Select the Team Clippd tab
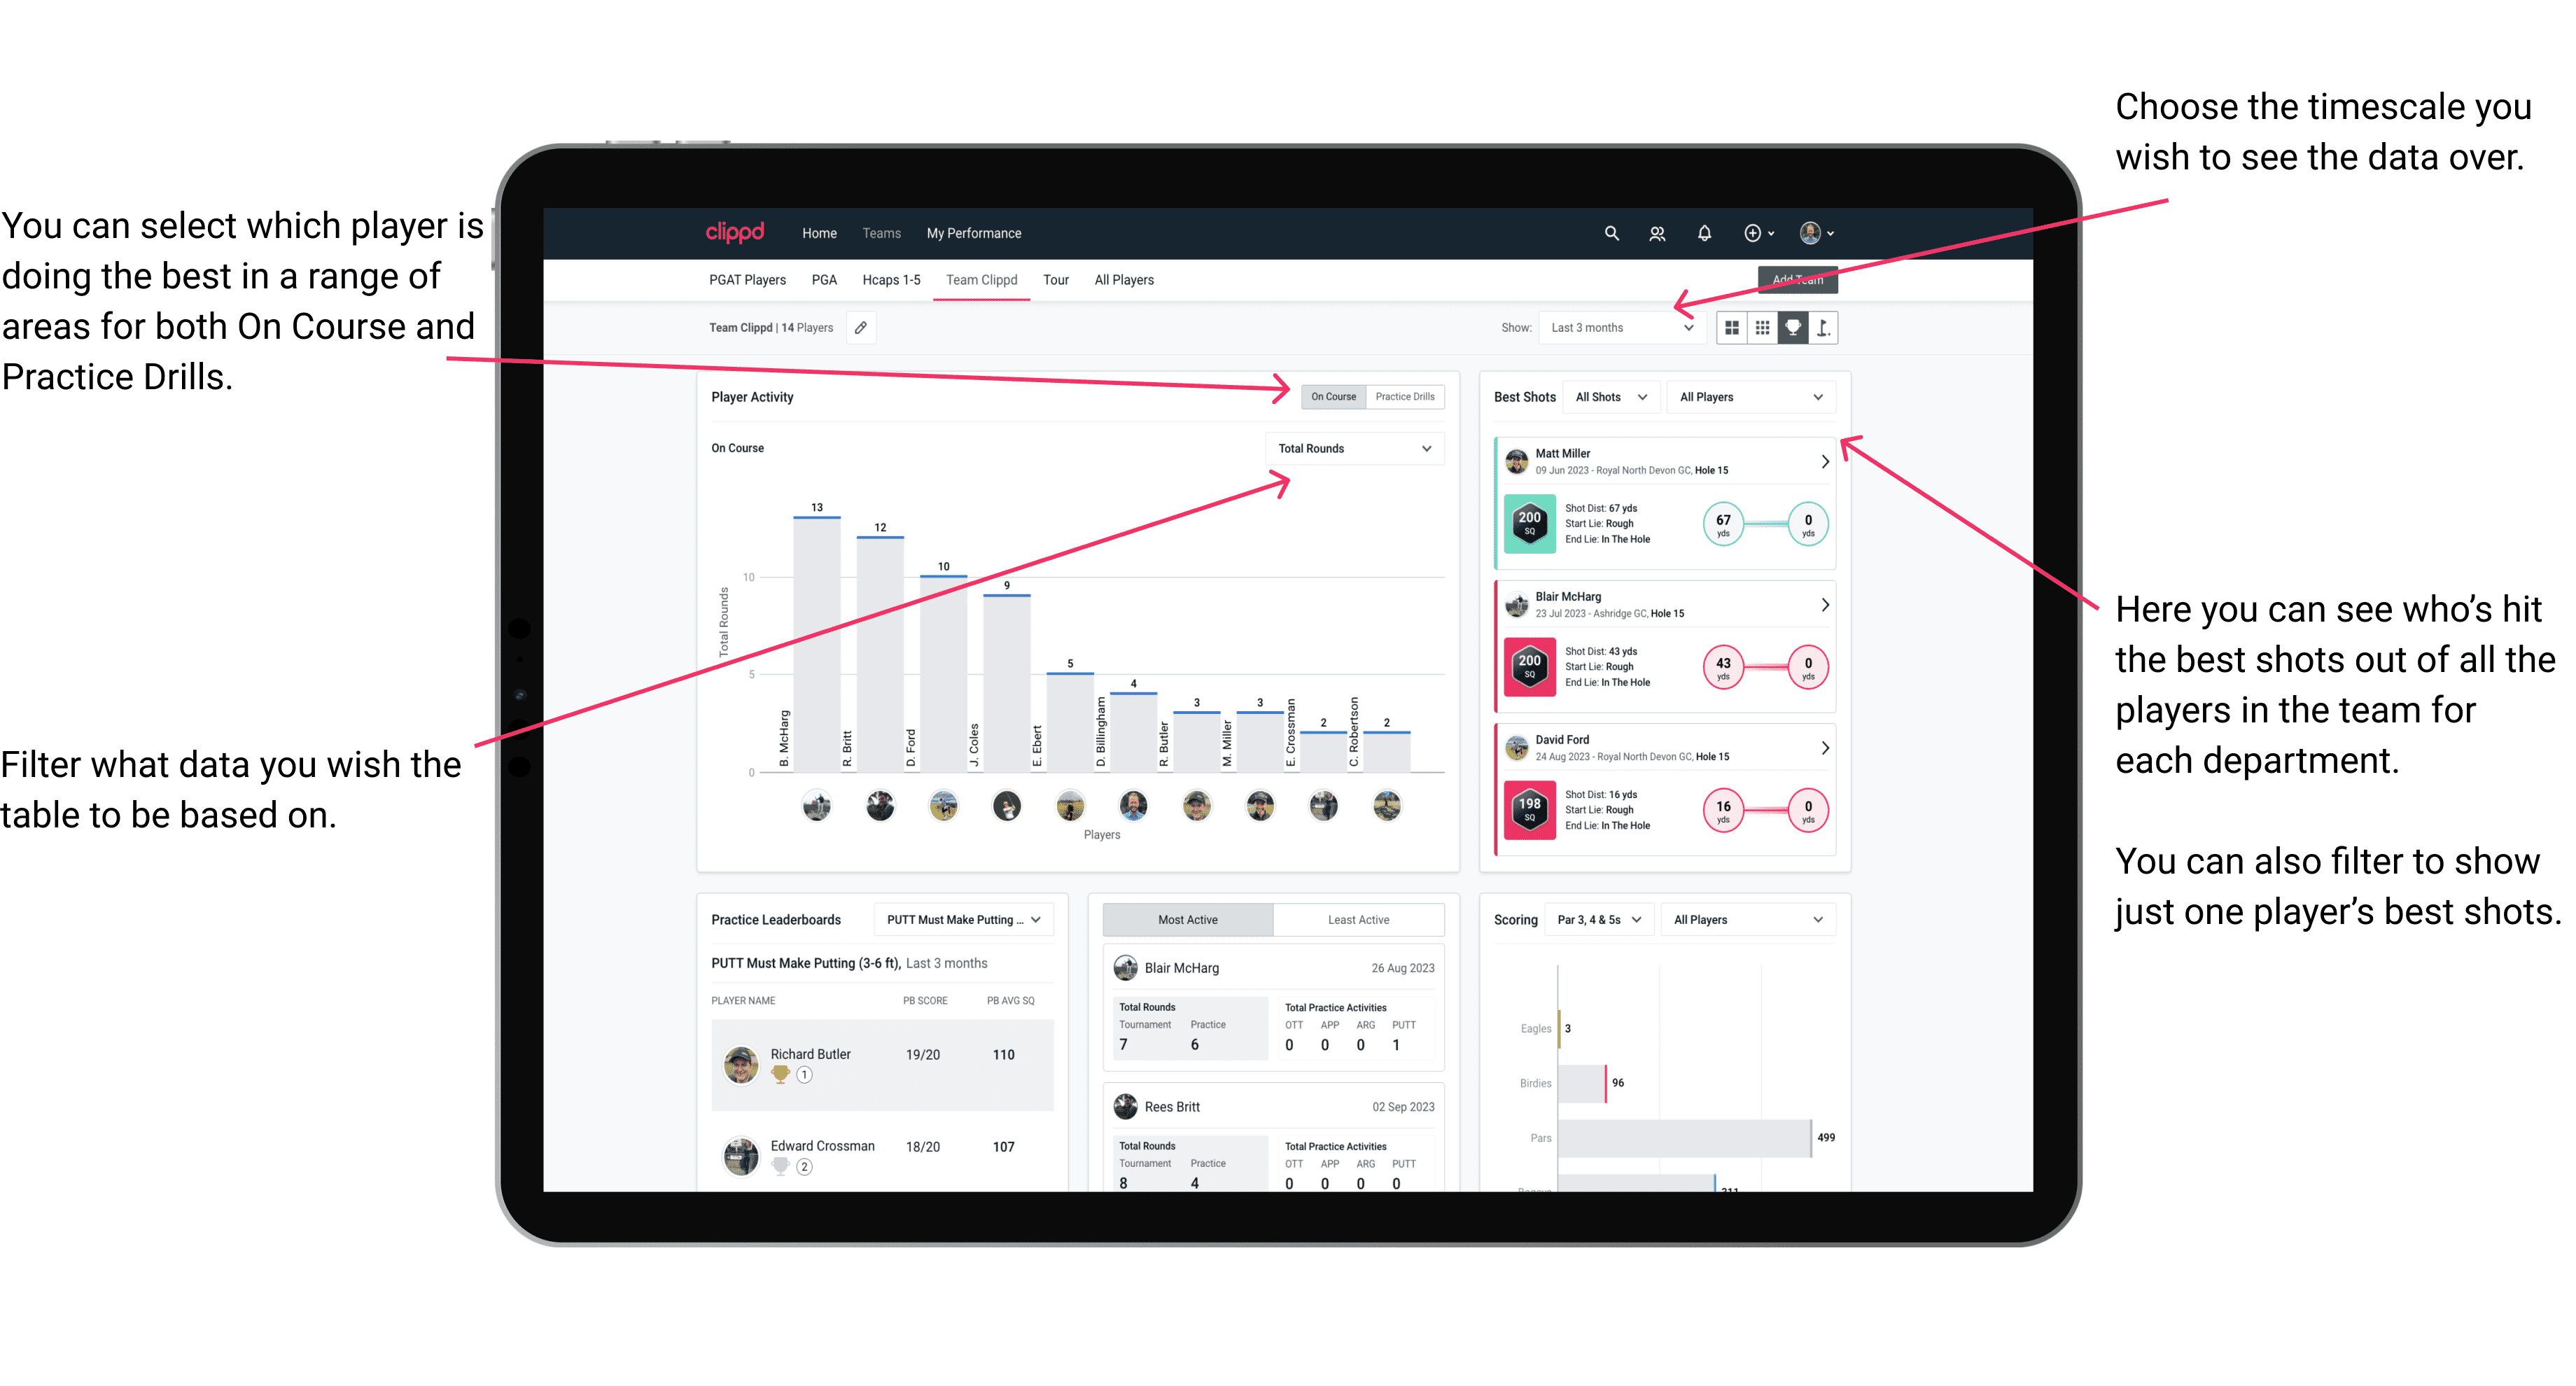The height and width of the screenshot is (1386, 2576). pyautogui.click(x=983, y=281)
